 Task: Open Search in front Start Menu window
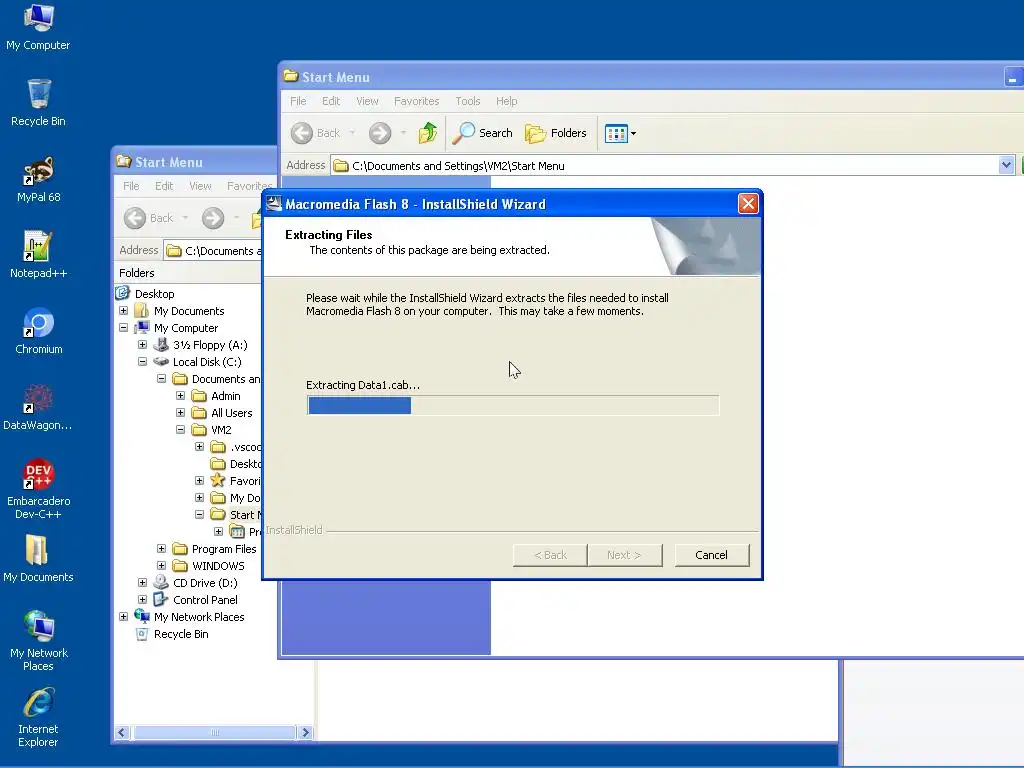point(483,133)
